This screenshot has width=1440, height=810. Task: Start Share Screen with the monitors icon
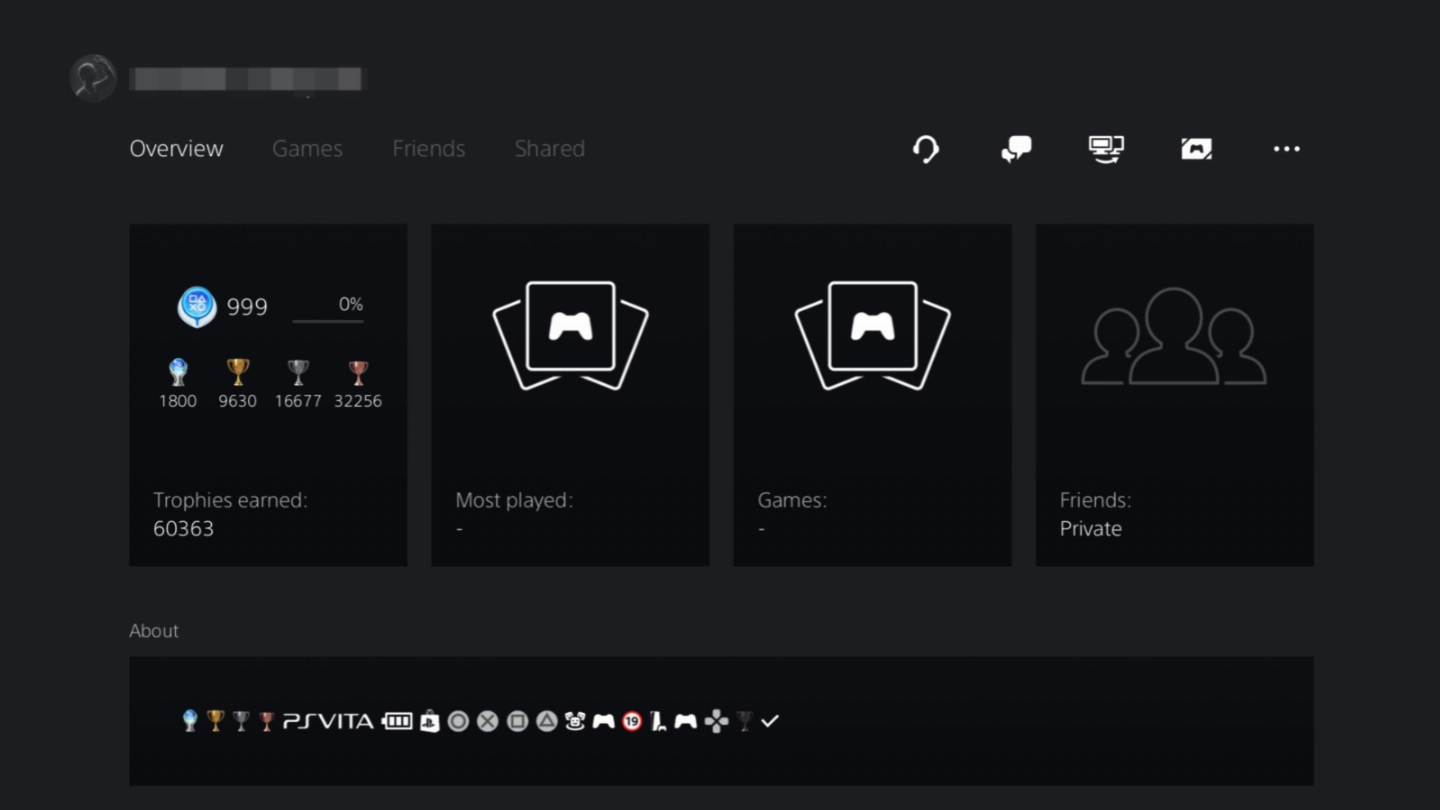coord(1106,149)
